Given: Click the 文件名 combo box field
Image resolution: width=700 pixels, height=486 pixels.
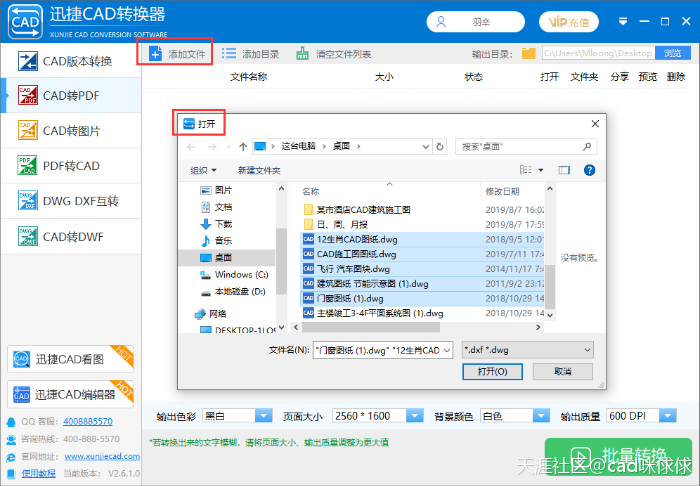Looking at the screenshot, I should [x=383, y=350].
